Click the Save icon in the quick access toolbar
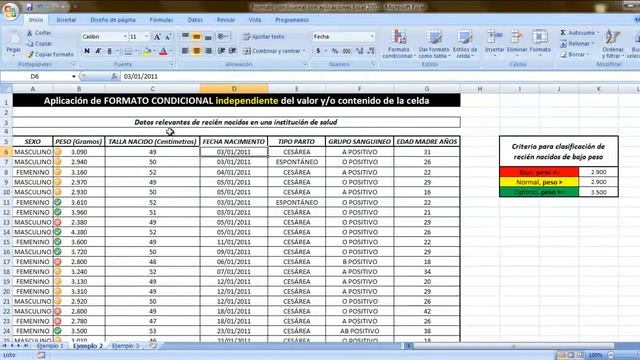 [x=29, y=7]
